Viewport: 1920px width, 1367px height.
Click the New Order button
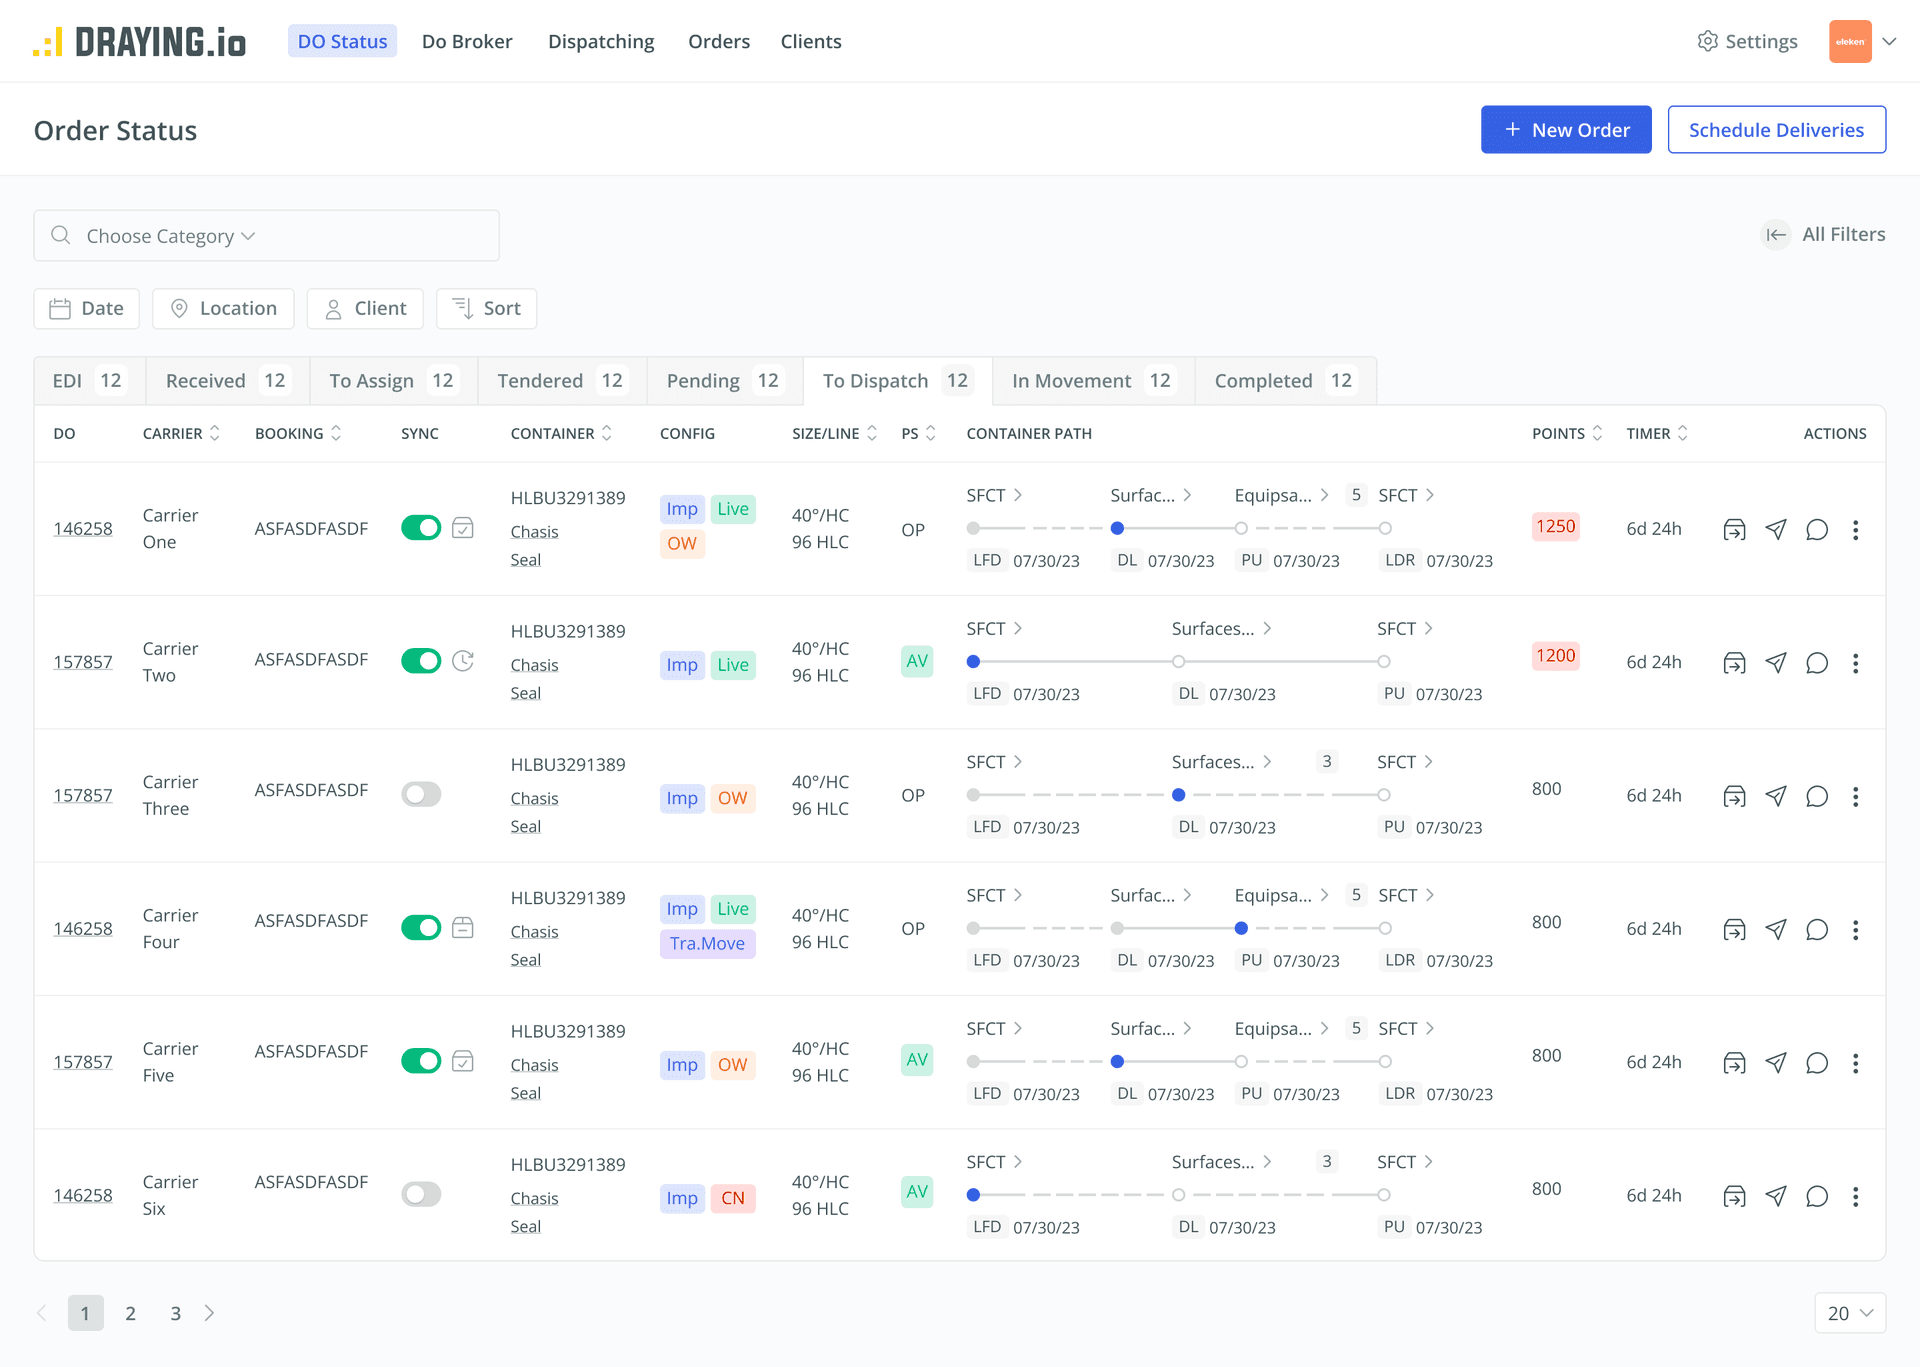coord(1566,130)
